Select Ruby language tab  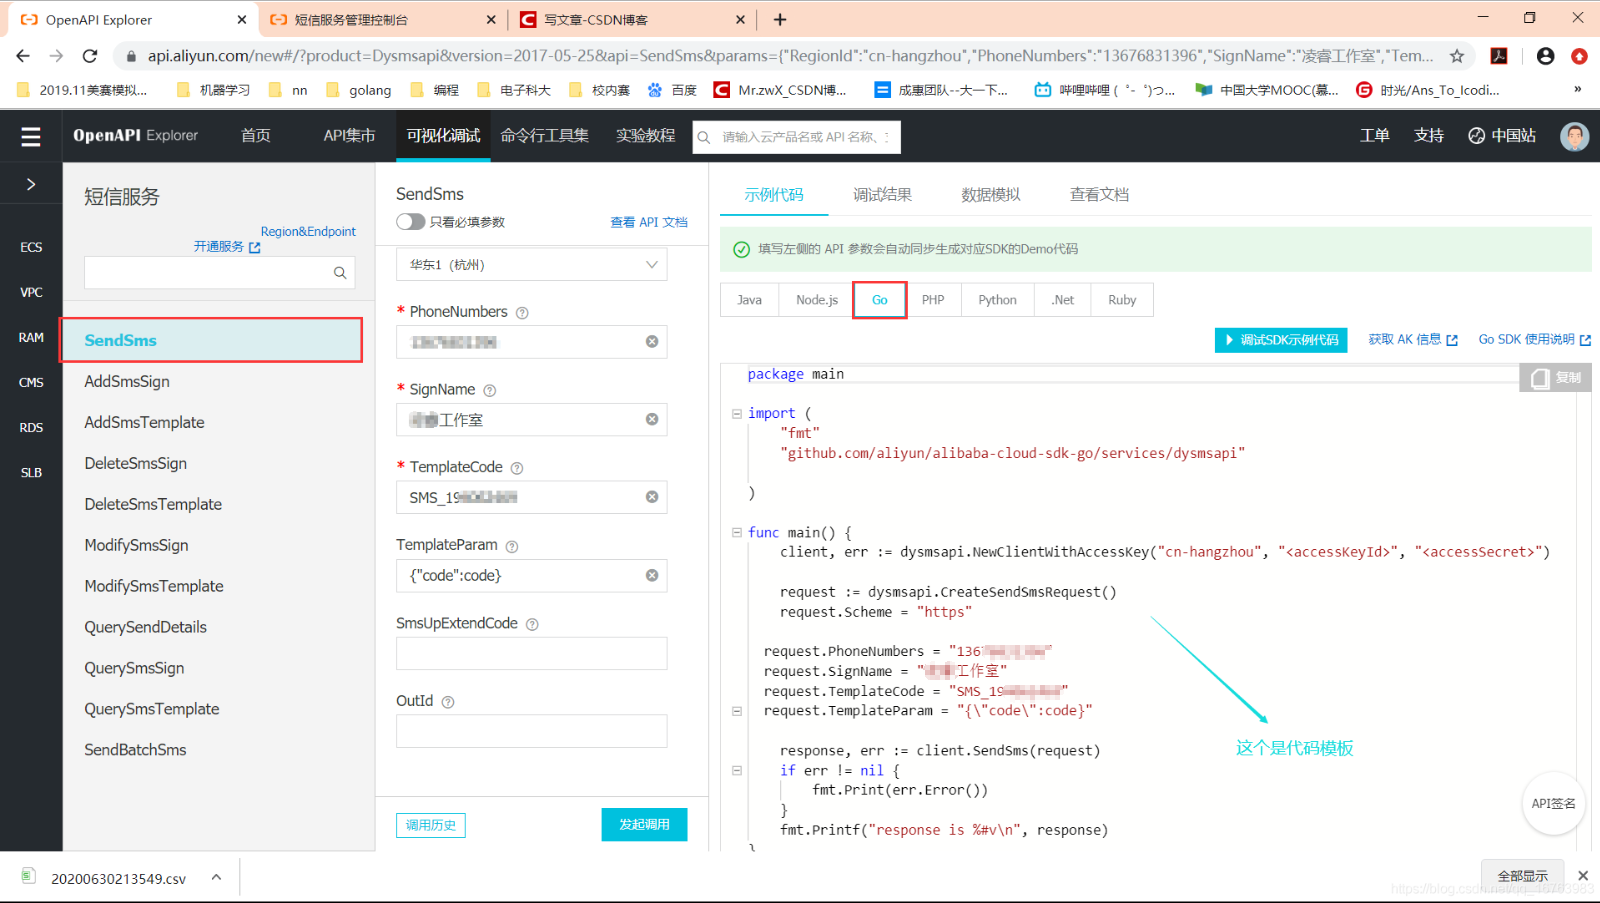pyautogui.click(x=1122, y=300)
